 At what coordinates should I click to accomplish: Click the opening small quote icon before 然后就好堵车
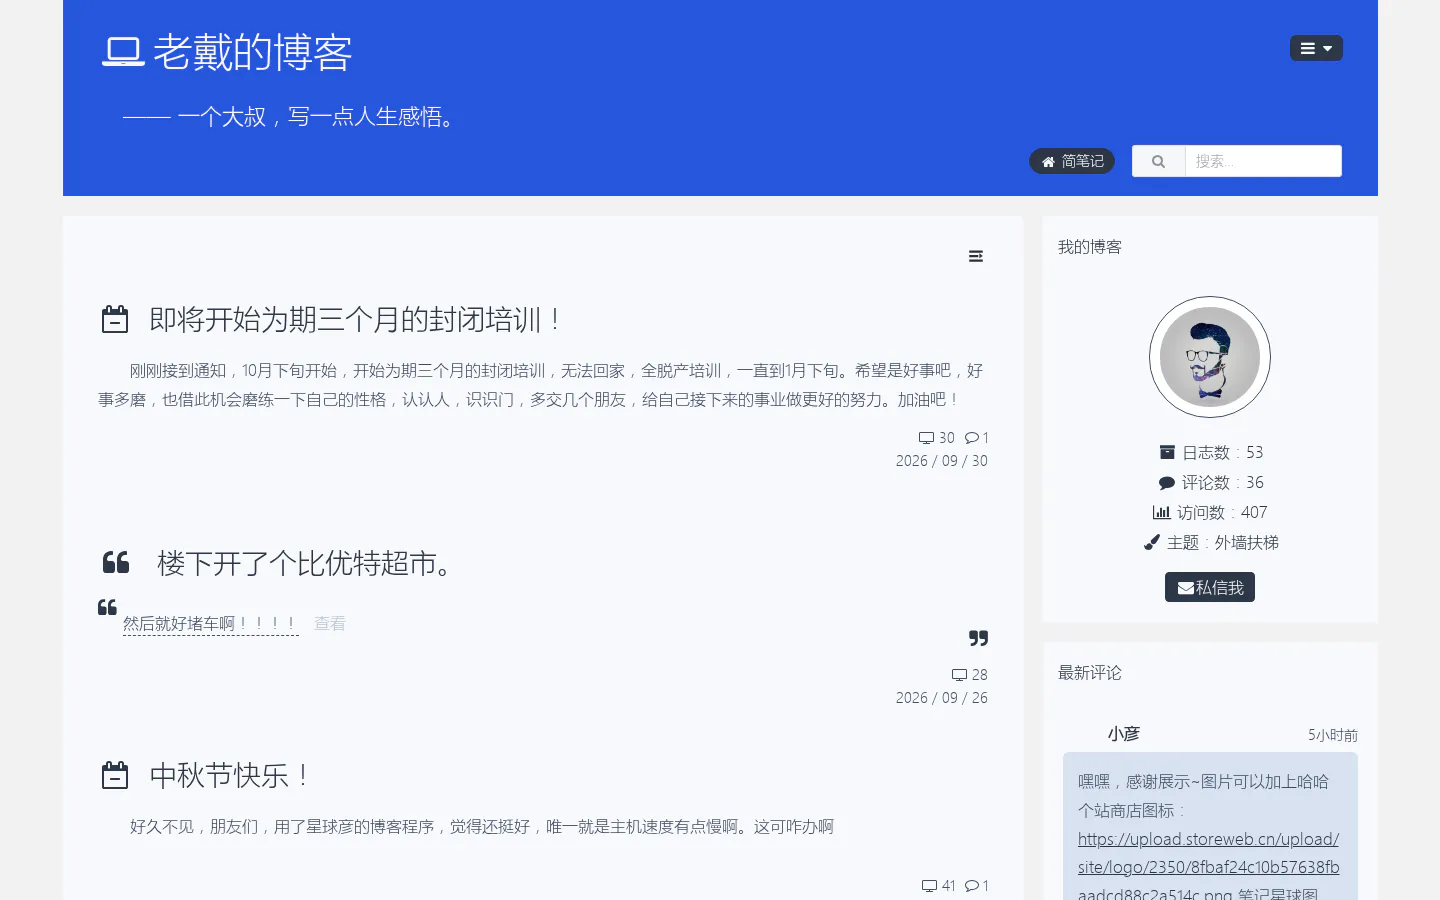107,607
